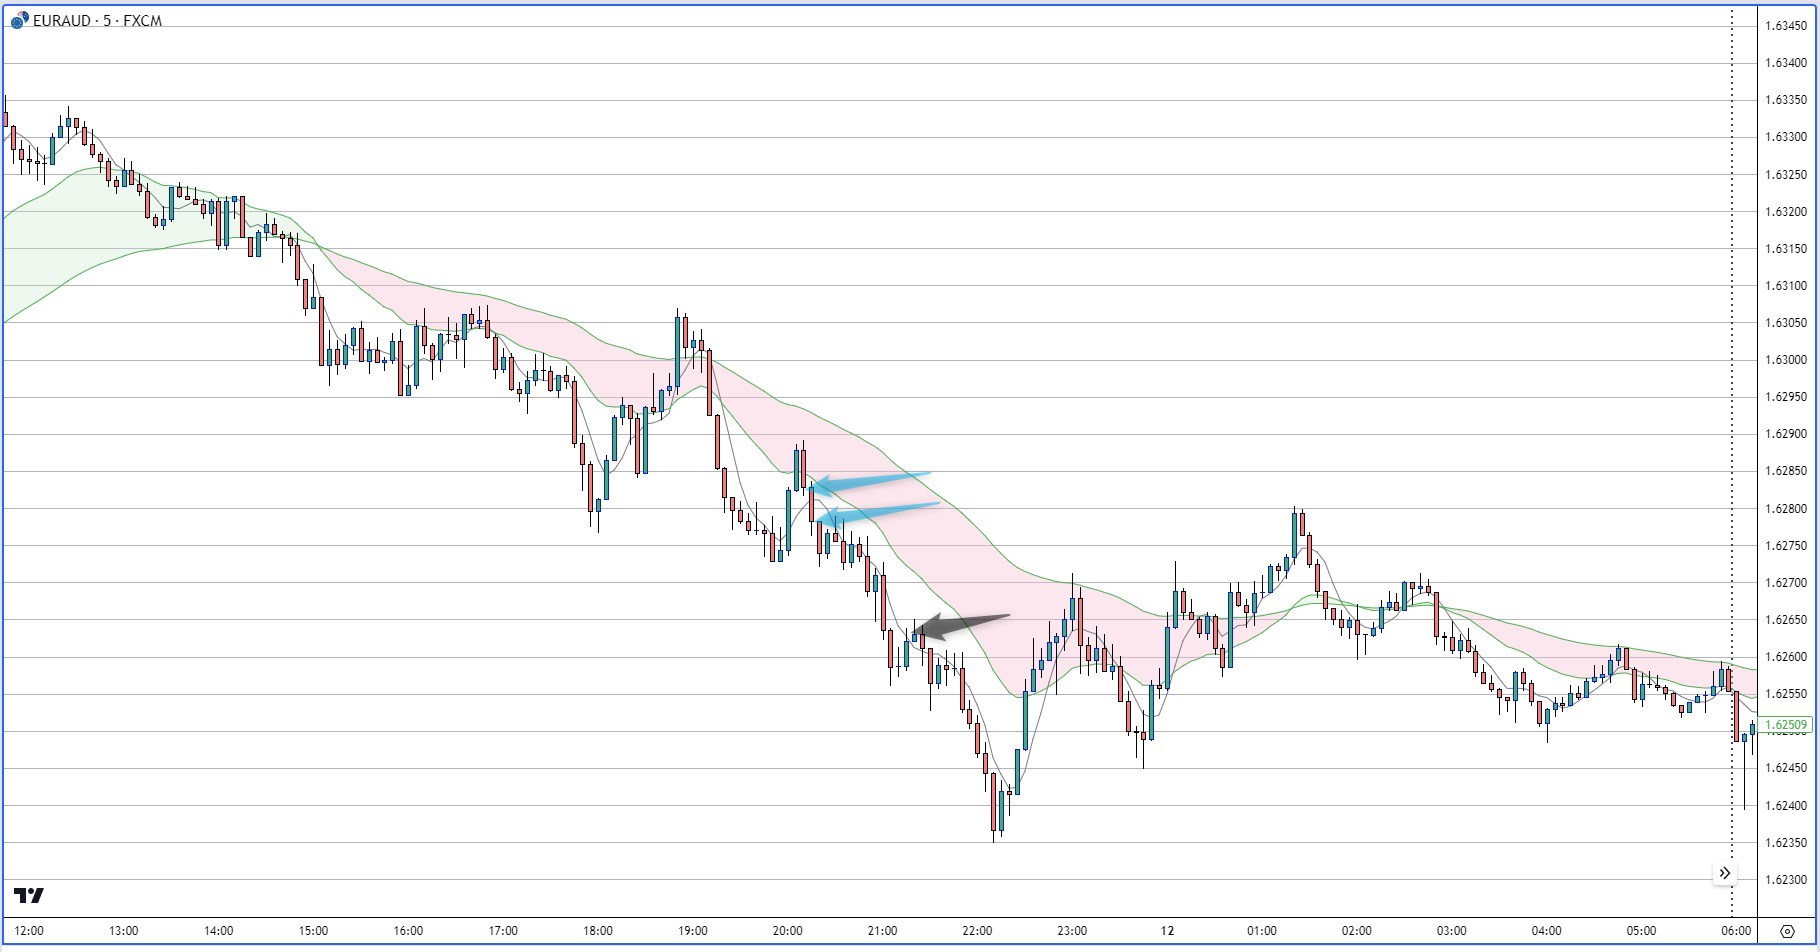Select the current price label 1.62509
This screenshot has height=952, width=1820.
[x=1786, y=725]
